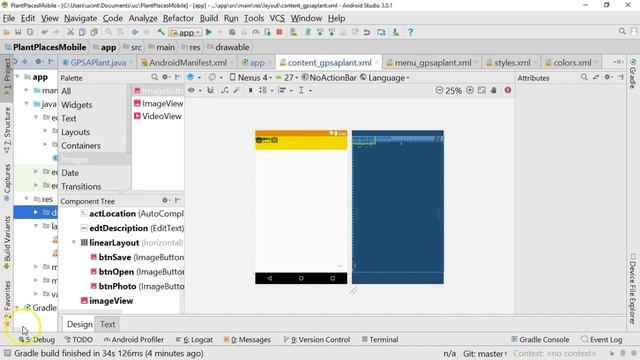
Task: Click the green Run app button
Action: click(x=209, y=32)
